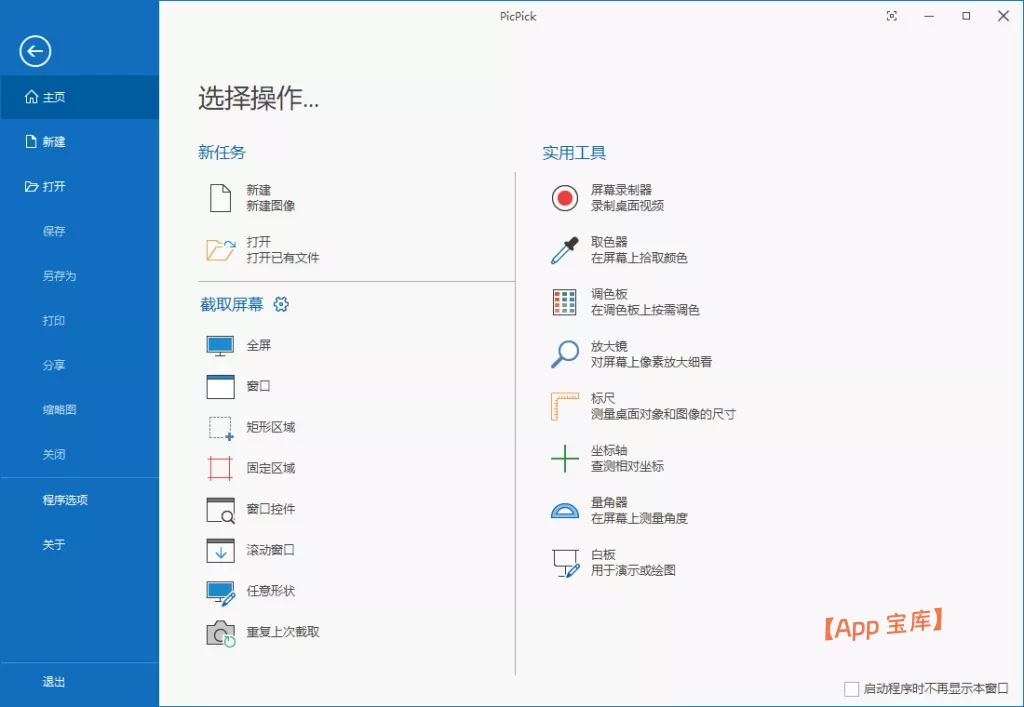Click the 固定区域 label text
1024x707 pixels.
click(271, 468)
